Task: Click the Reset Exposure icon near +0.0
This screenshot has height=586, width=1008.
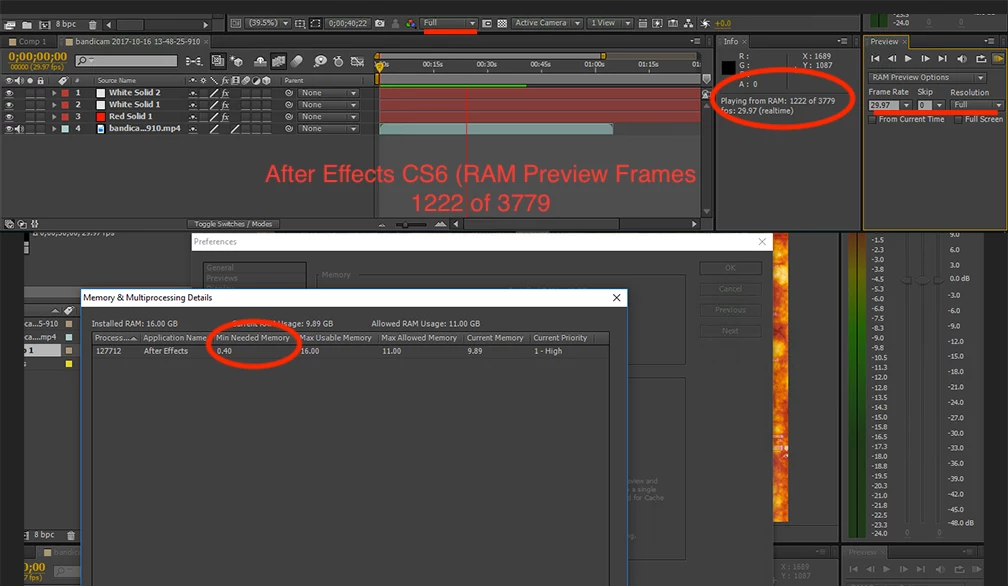Action: [705, 23]
